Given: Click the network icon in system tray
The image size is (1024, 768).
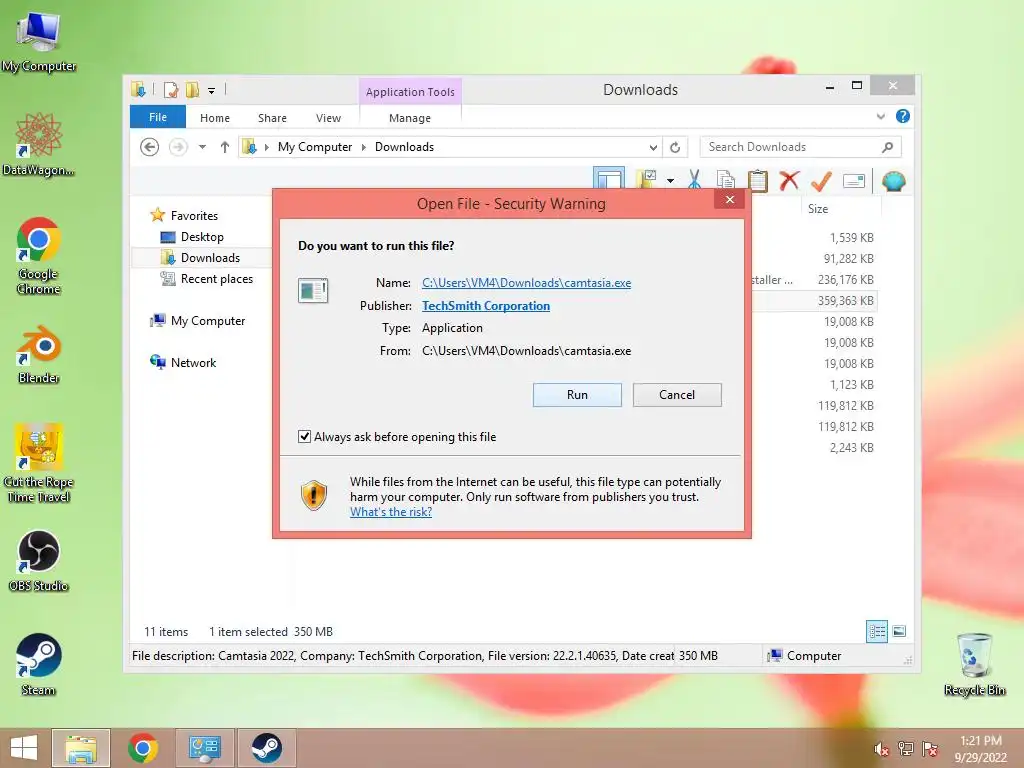Looking at the screenshot, I should (x=906, y=748).
